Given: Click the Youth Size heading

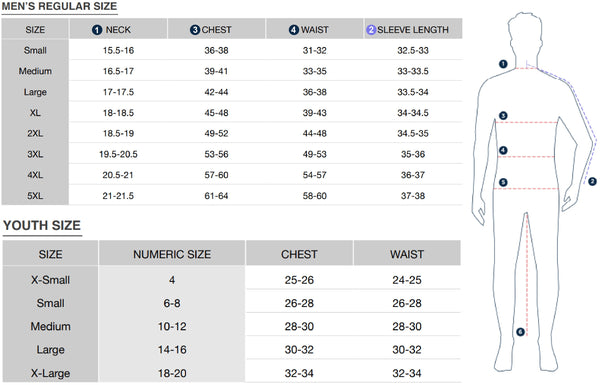Looking at the screenshot, I should (x=42, y=225).
